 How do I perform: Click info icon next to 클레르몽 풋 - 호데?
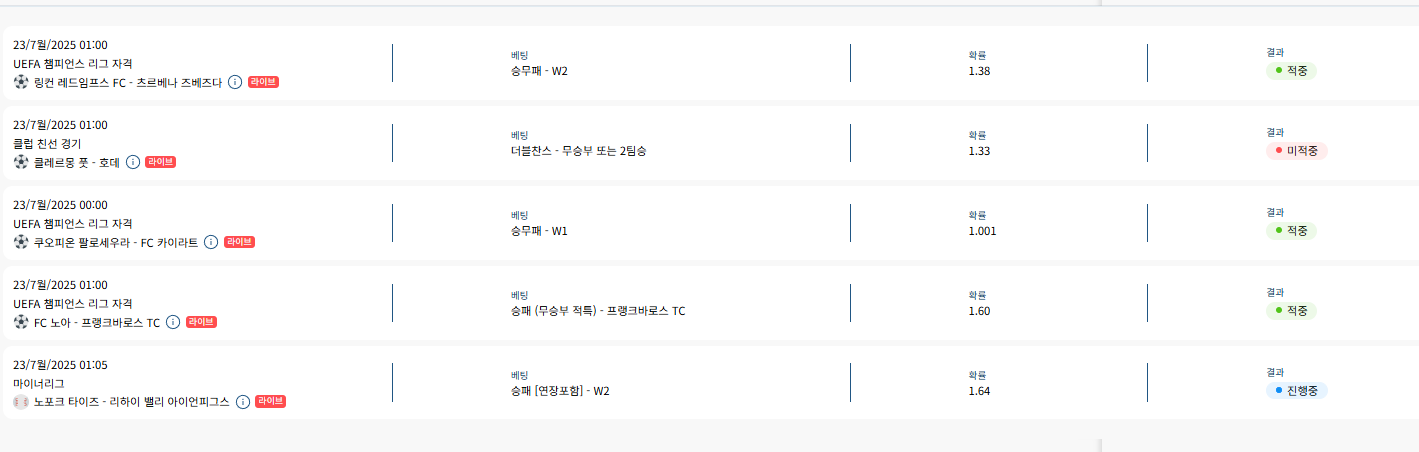click(x=132, y=162)
